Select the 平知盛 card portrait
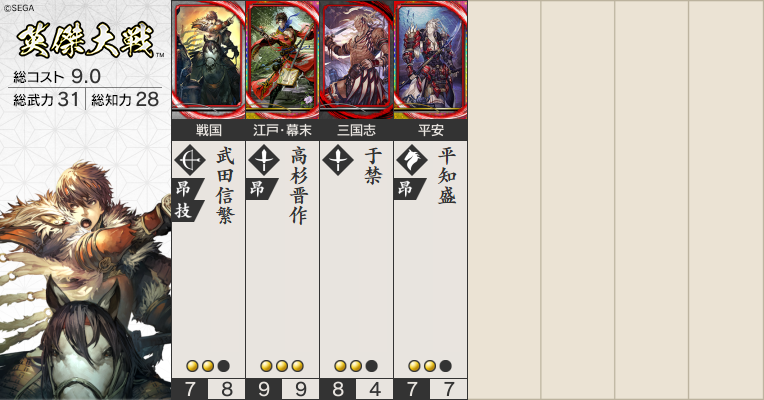The image size is (764, 400). click(431, 60)
